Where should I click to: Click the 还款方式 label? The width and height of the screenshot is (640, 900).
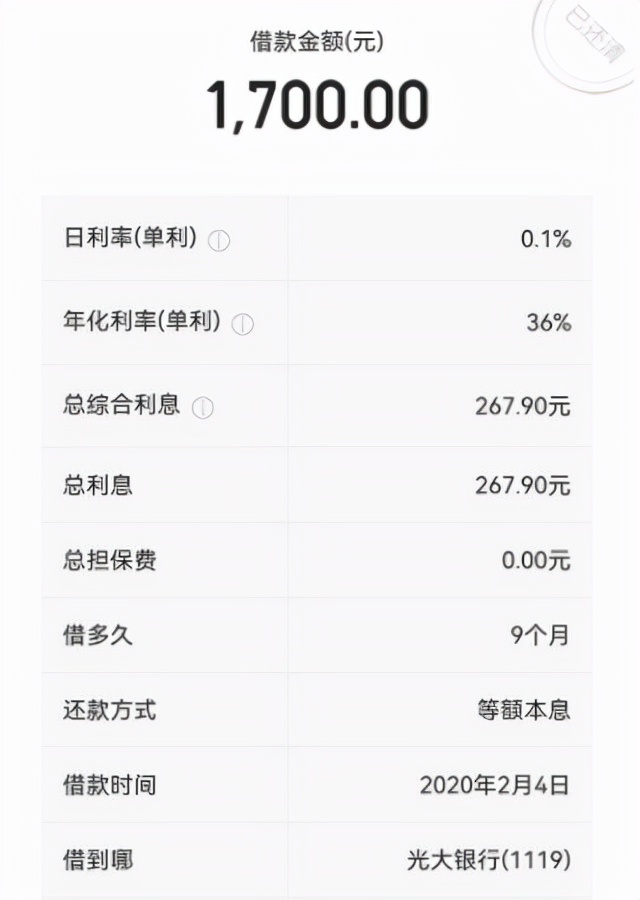109,710
